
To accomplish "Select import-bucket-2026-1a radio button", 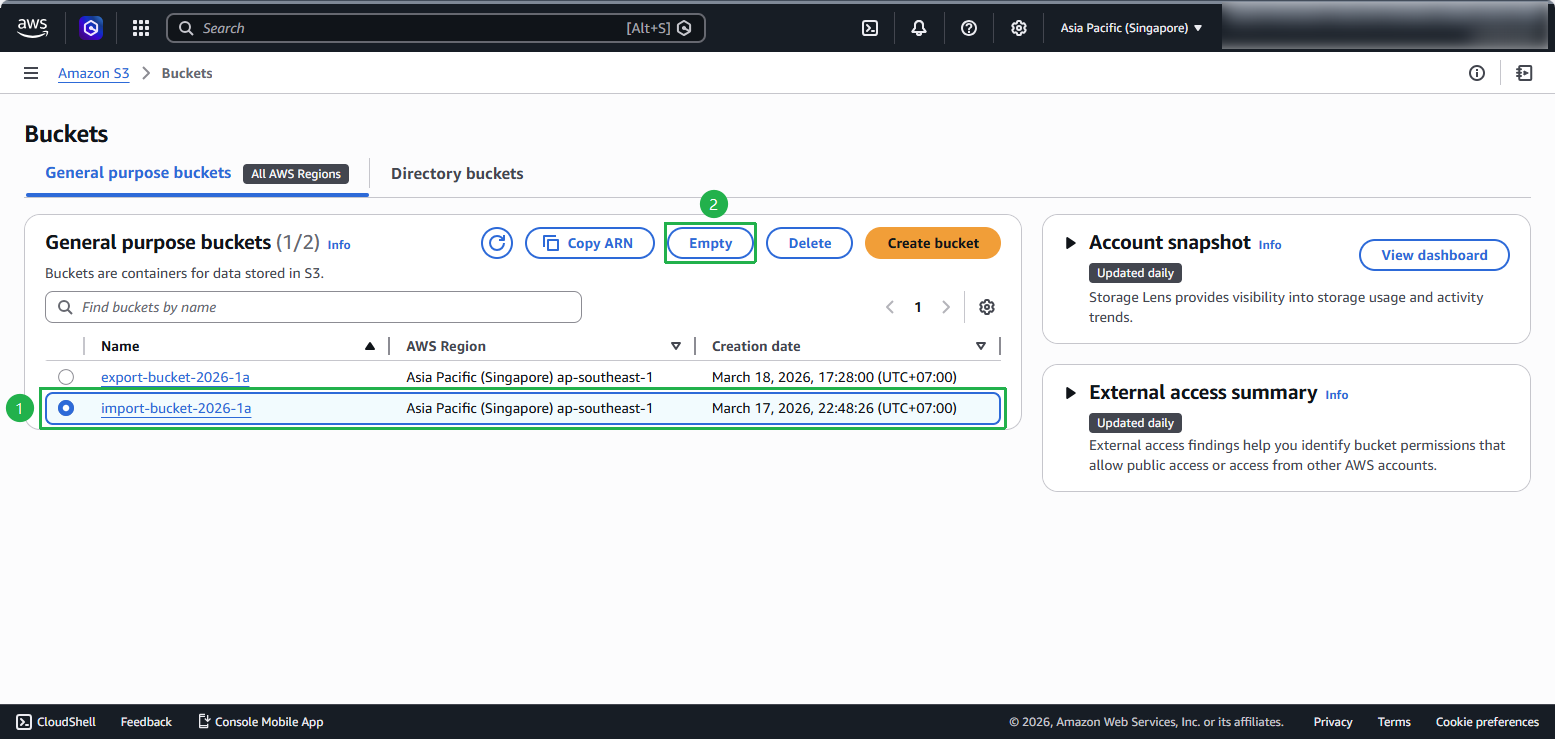I will [66, 408].
